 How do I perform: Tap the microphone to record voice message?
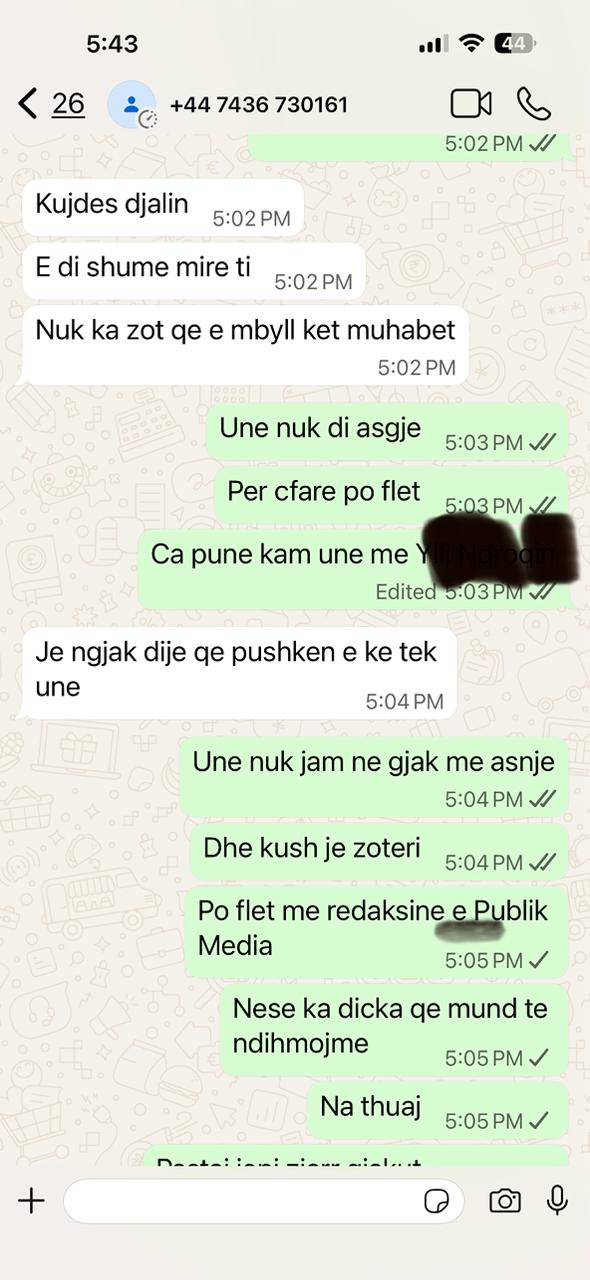pyautogui.click(x=557, y=1200)
